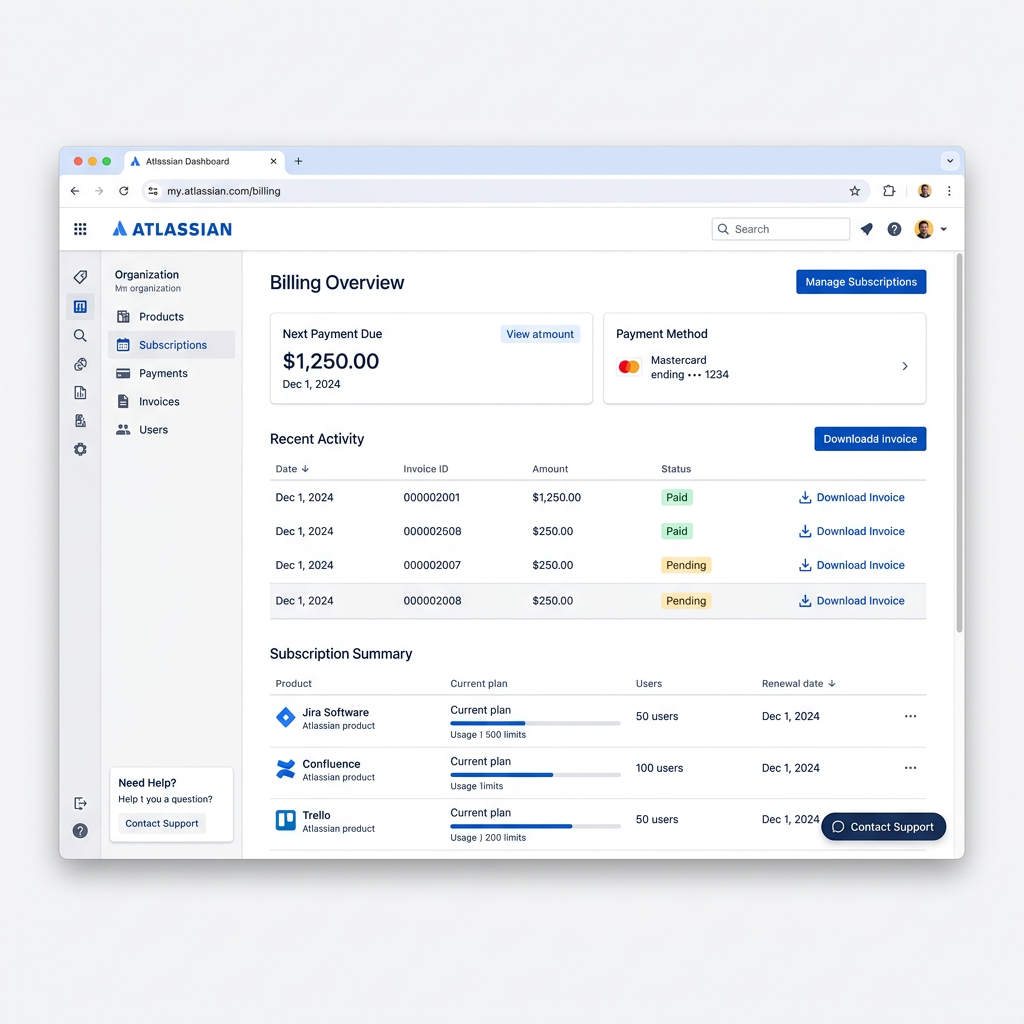This screenshot has width=1024, height=1024.
Task: Click the link icon in left rail
Action: point(80,364)
